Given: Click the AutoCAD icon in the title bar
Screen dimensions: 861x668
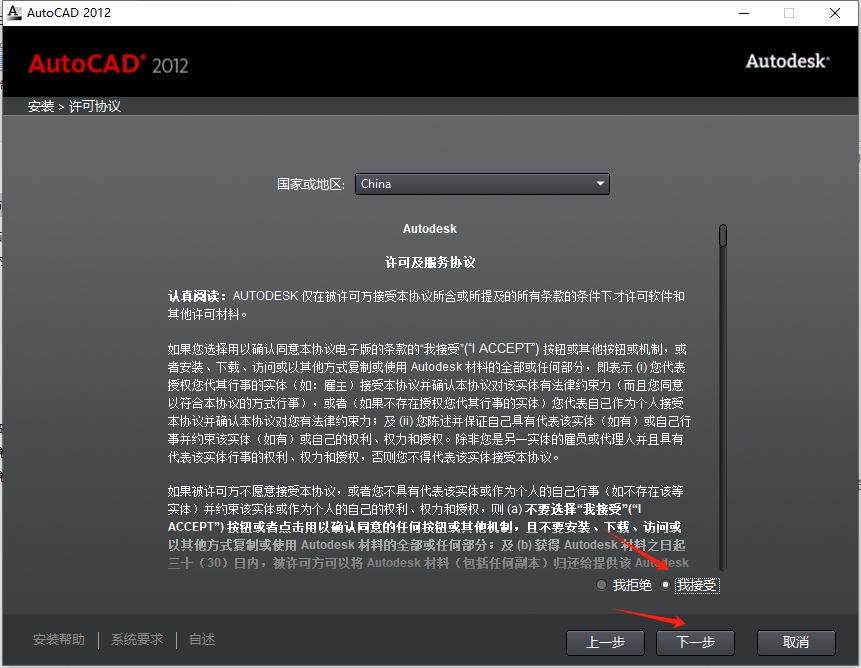Looking at the screenshot, I should coord(14,12).
